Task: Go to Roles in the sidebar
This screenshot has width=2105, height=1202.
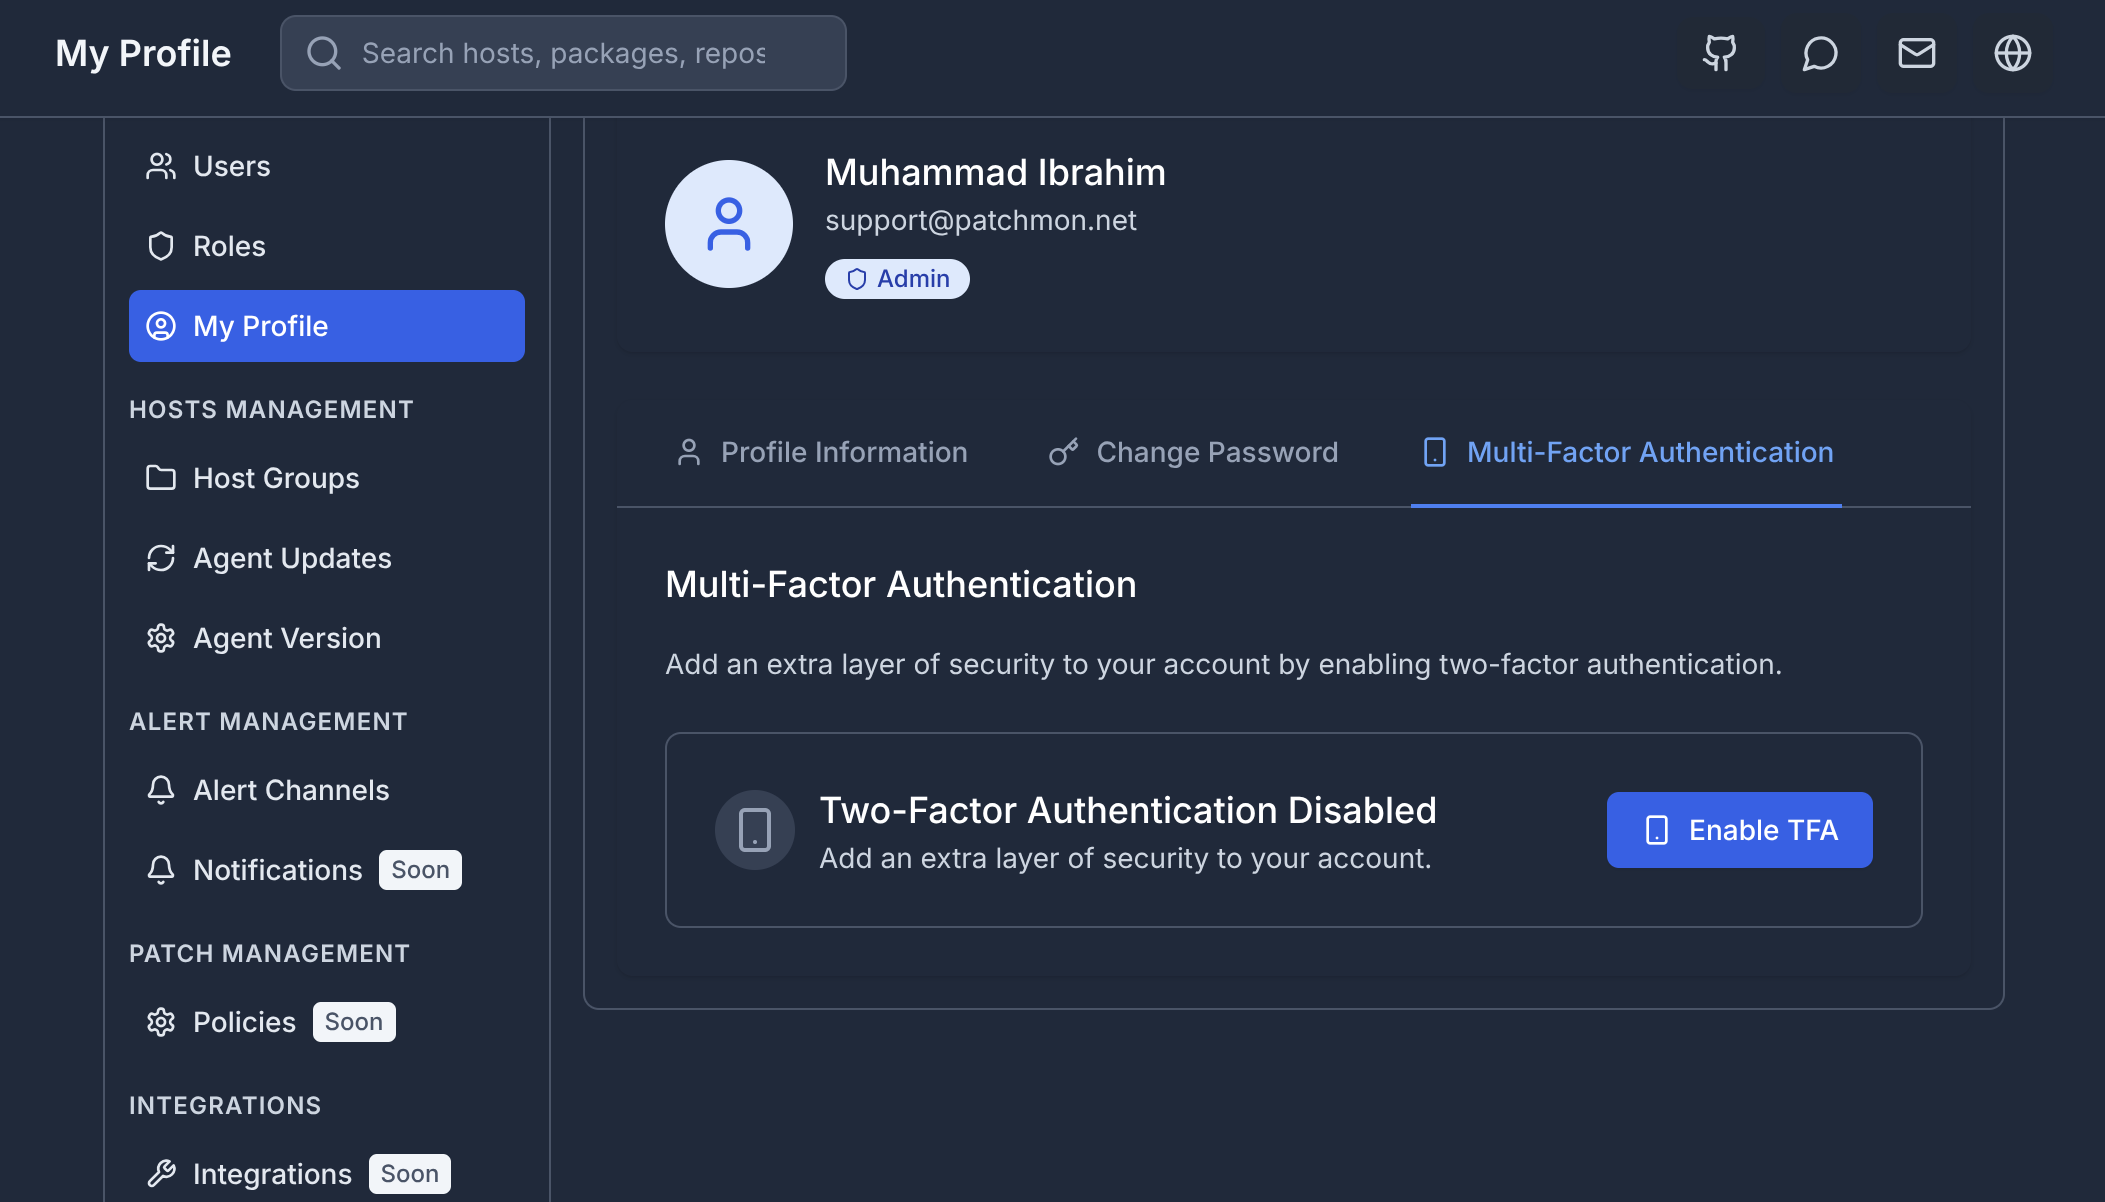Action: [x=229, y=246]
